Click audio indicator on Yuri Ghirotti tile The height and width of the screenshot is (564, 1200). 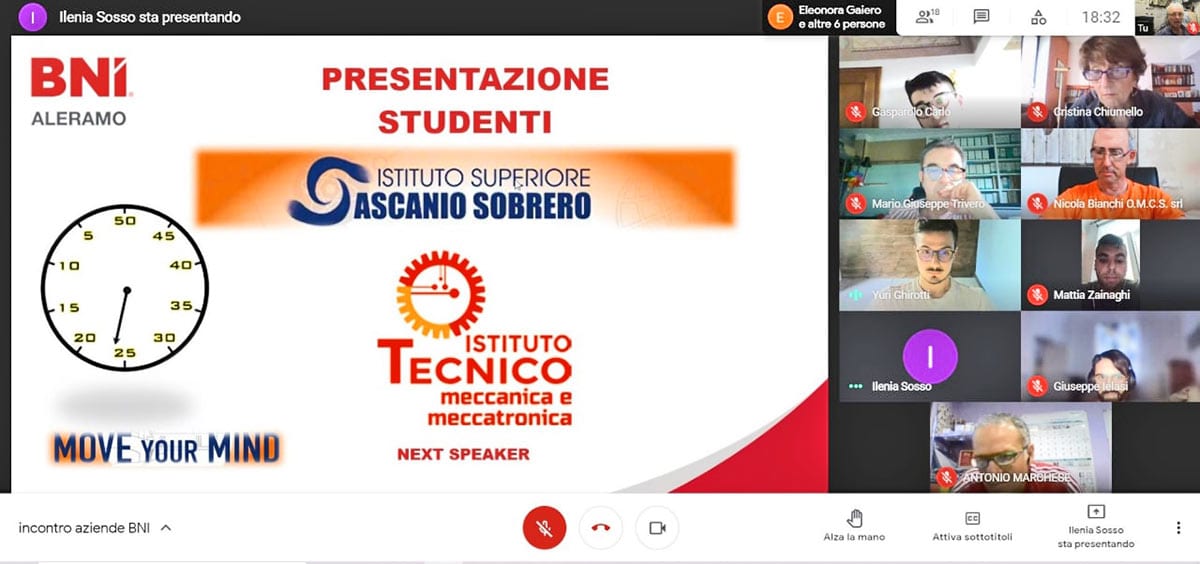tap(855, 295)
